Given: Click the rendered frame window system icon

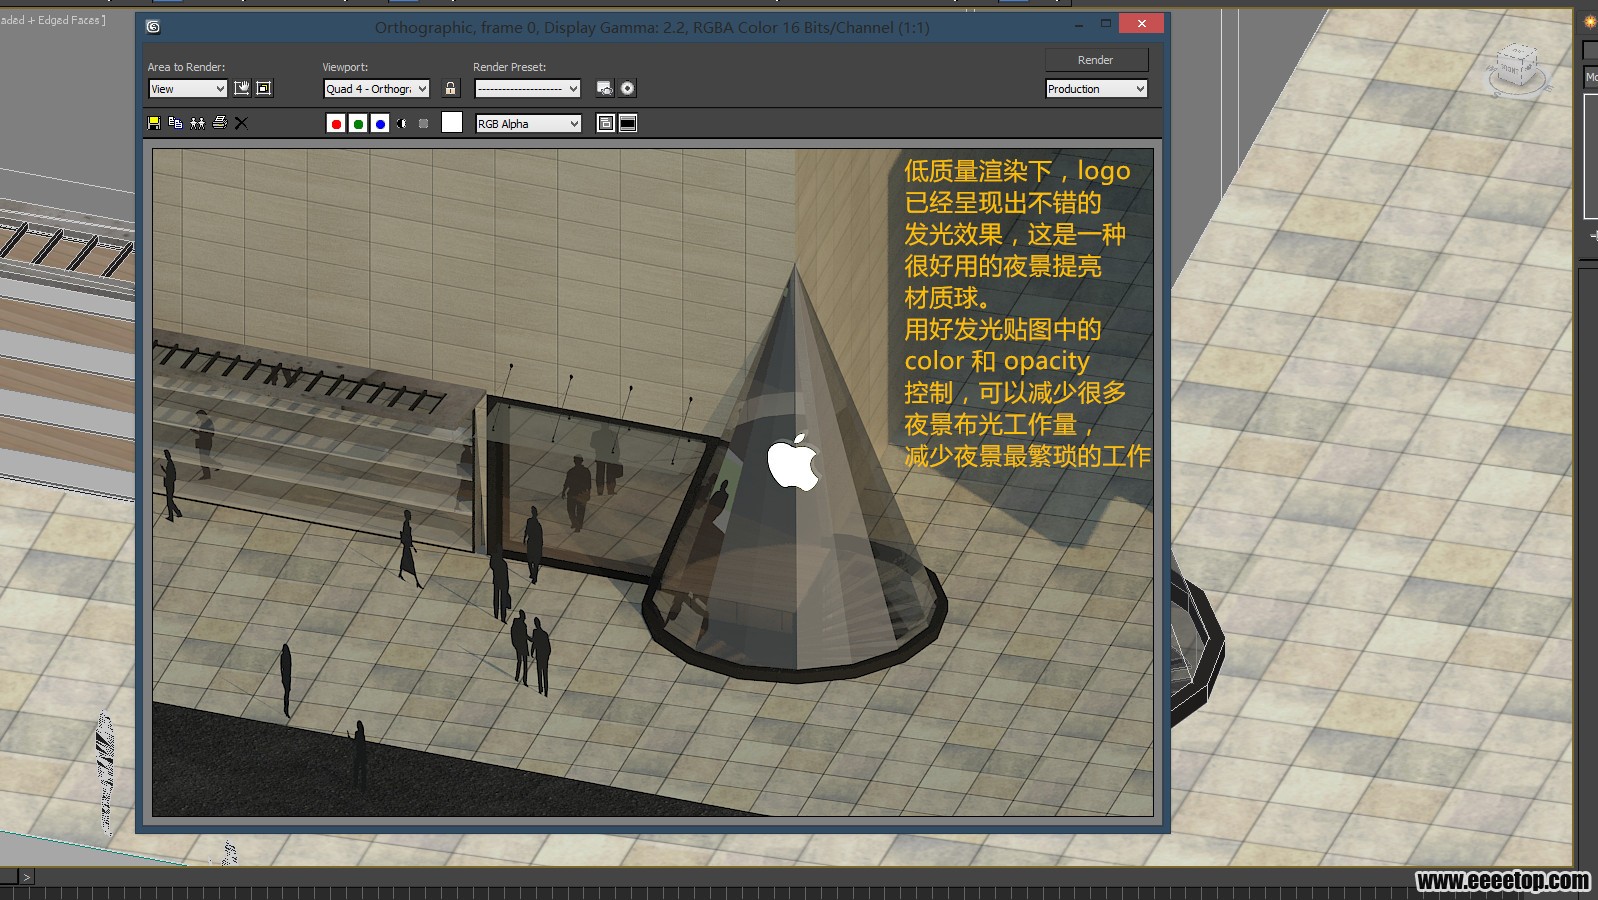Looking at the screenshot, I should click(153, 27).
